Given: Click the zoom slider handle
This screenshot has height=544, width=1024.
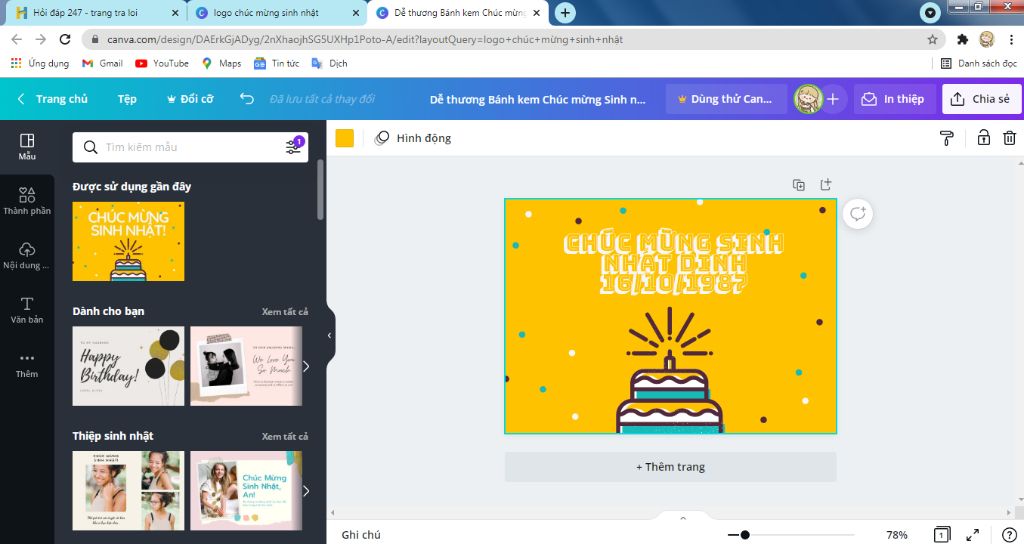Looking at the screenshot, I should [744, 534].
